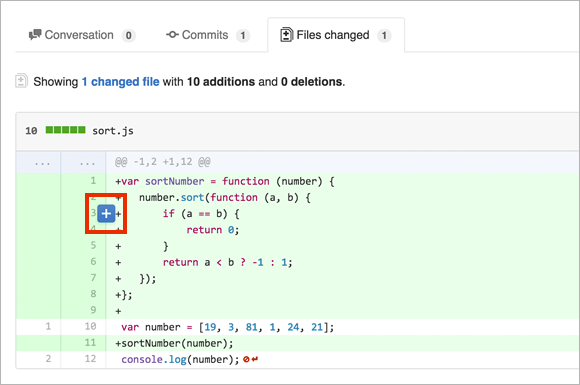Click the code line 'return a < b ? -1 : 1;'
Viewport: 580px width, 385px height.
[x=227, y=263]
